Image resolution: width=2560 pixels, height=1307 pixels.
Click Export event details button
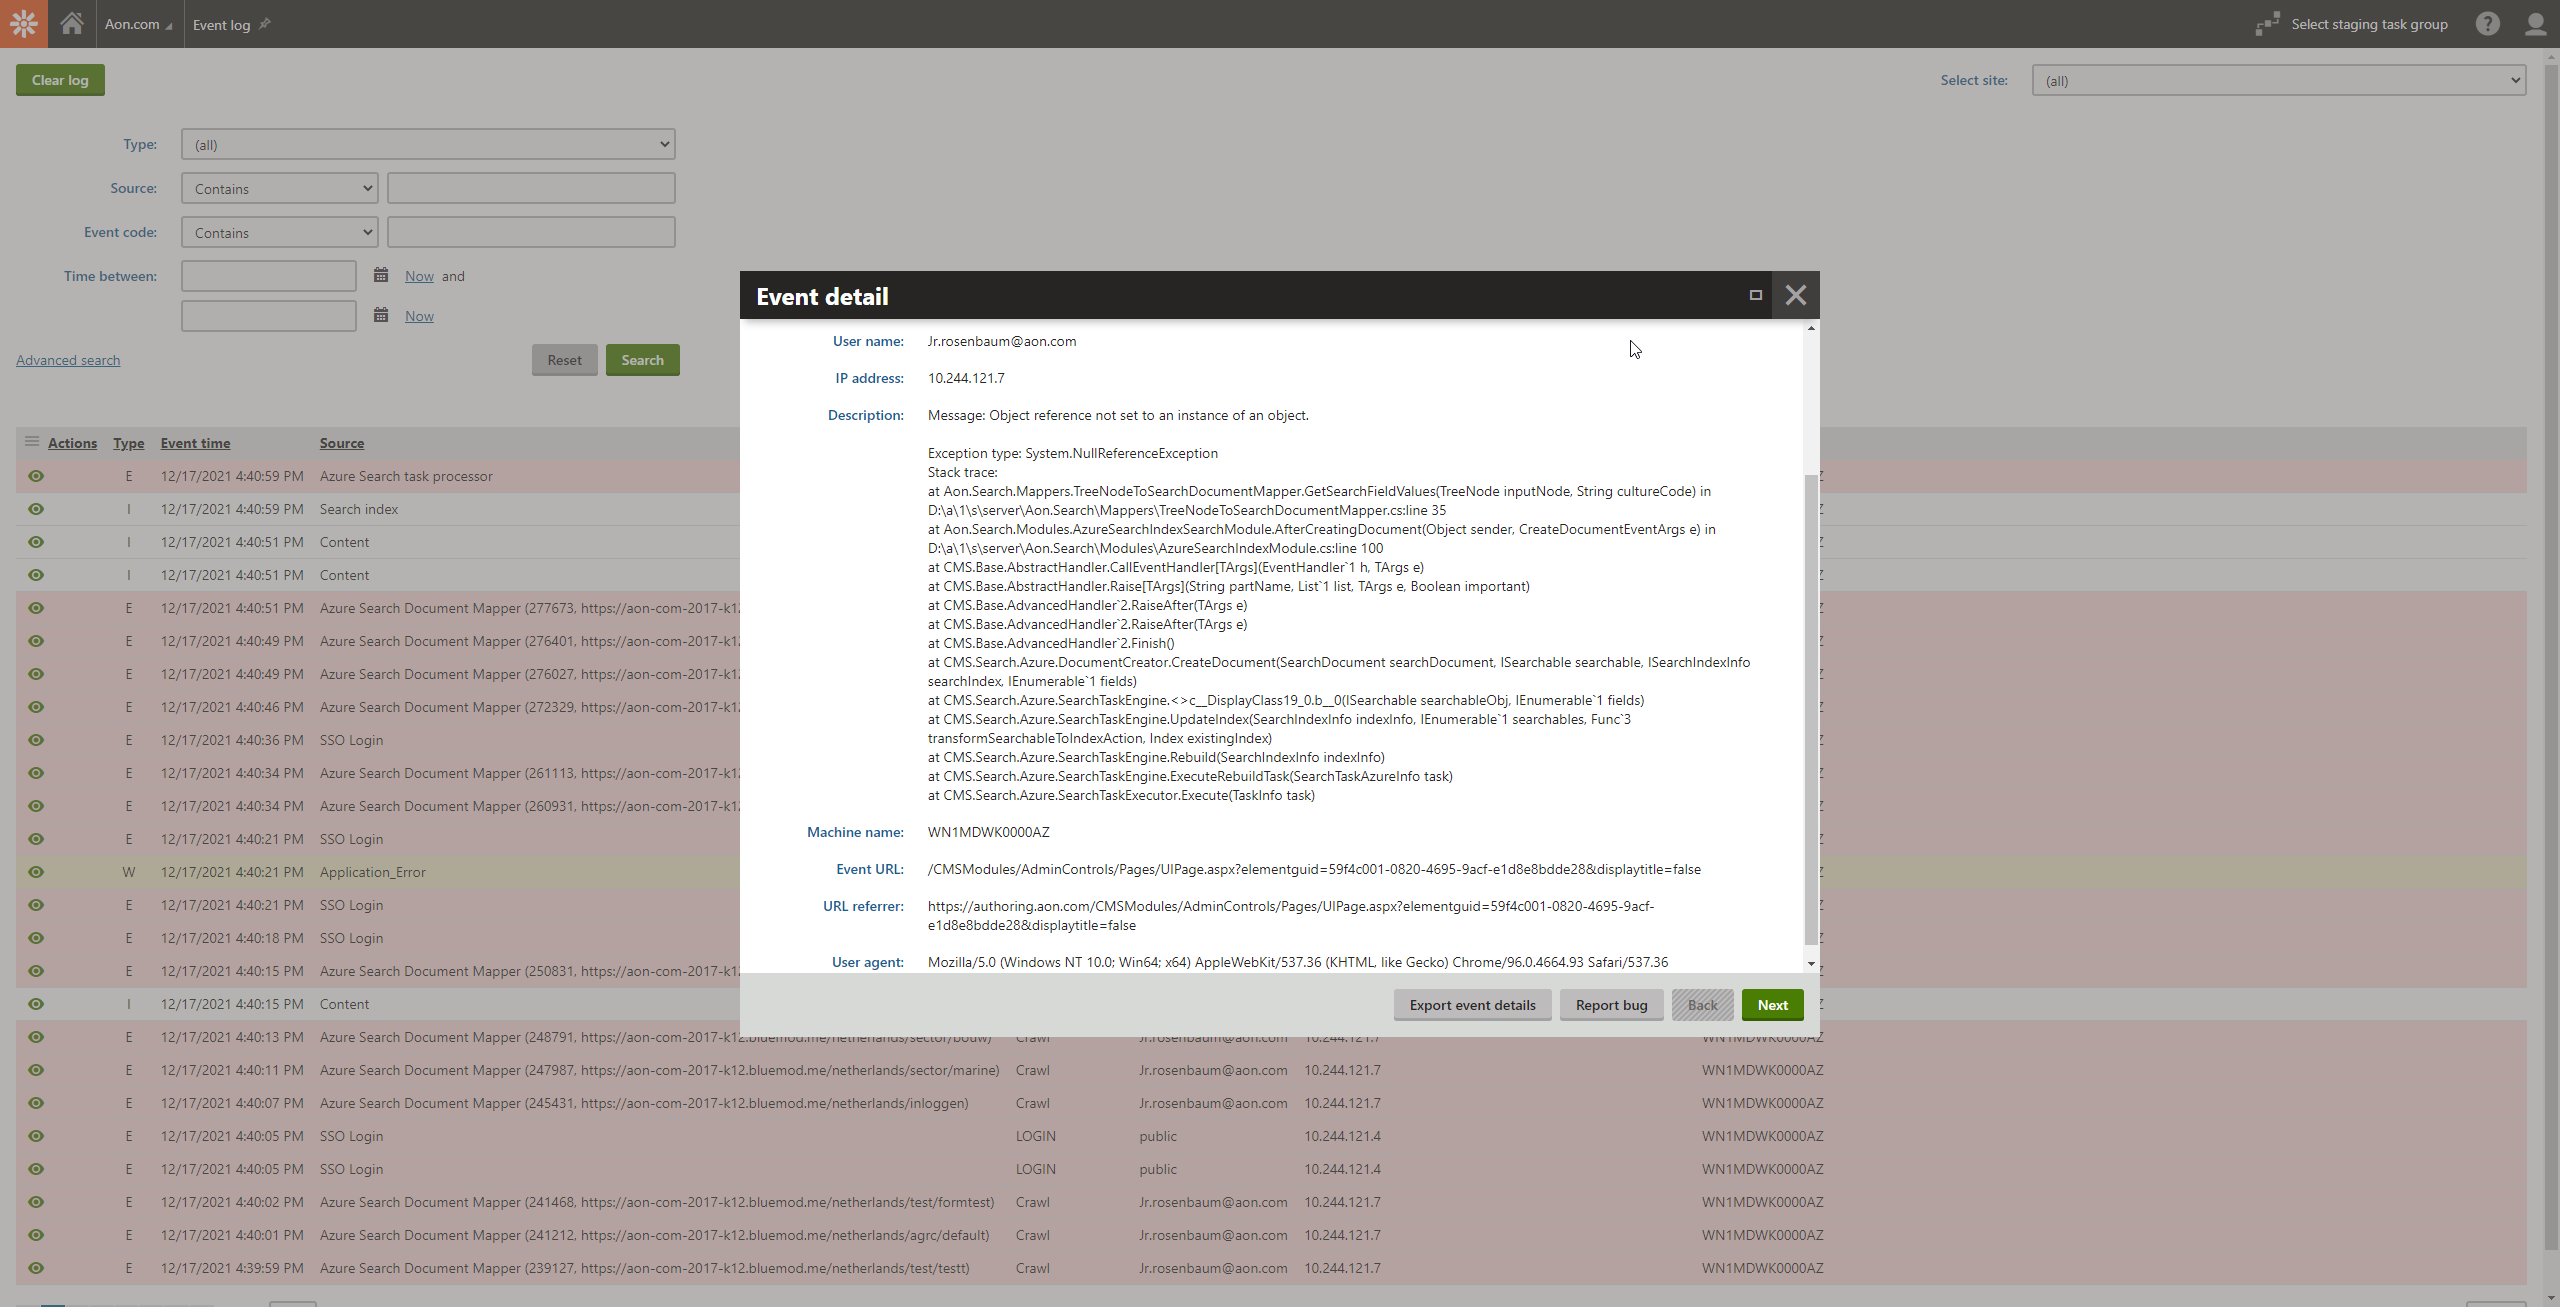(x=1472, y=1005)
